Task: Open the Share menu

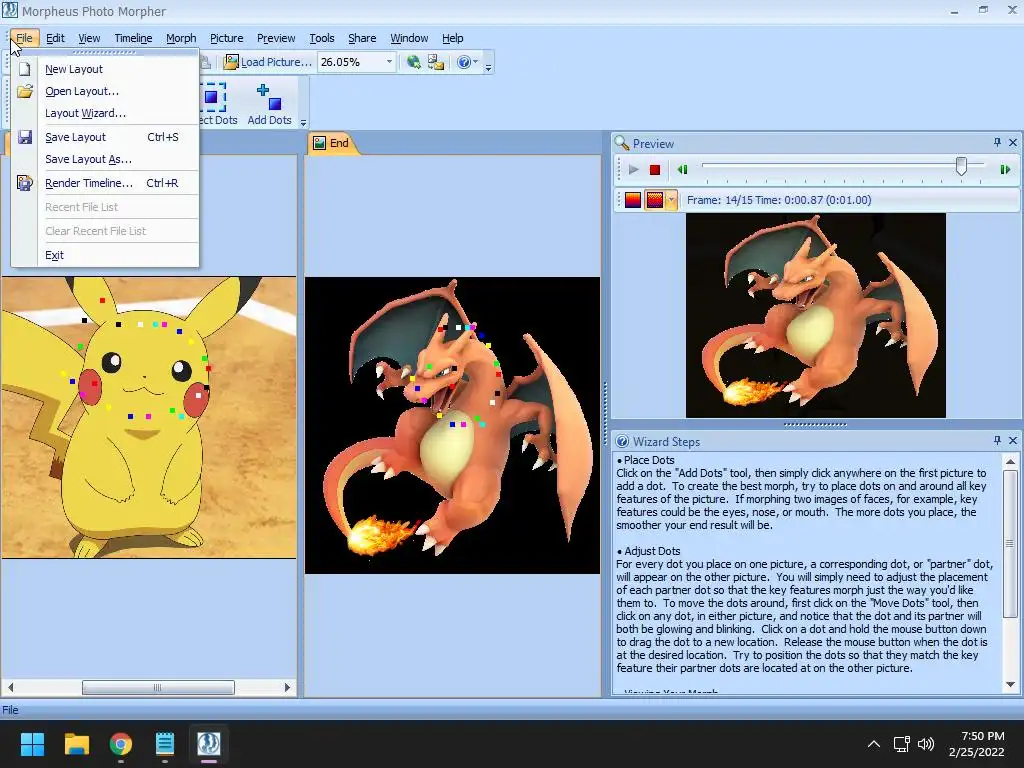Action: coord(362,38)
